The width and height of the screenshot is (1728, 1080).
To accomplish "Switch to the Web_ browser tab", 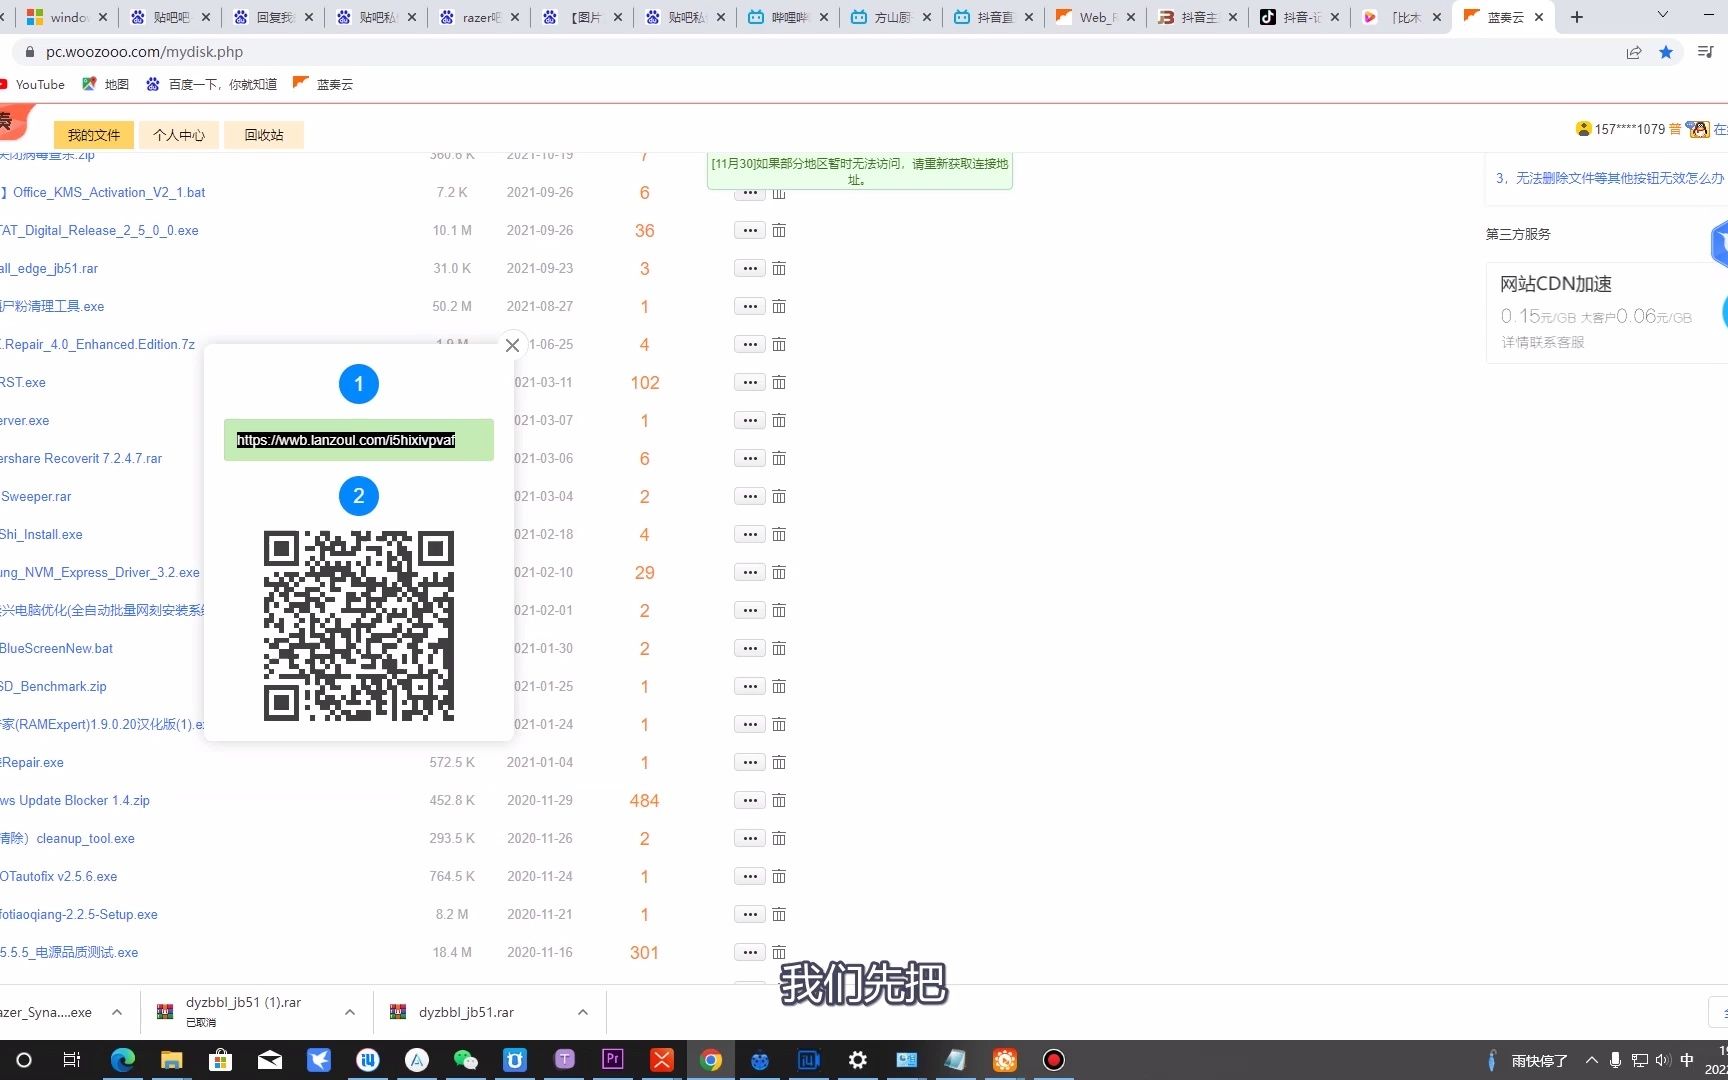I will [x=1095, y=17].
